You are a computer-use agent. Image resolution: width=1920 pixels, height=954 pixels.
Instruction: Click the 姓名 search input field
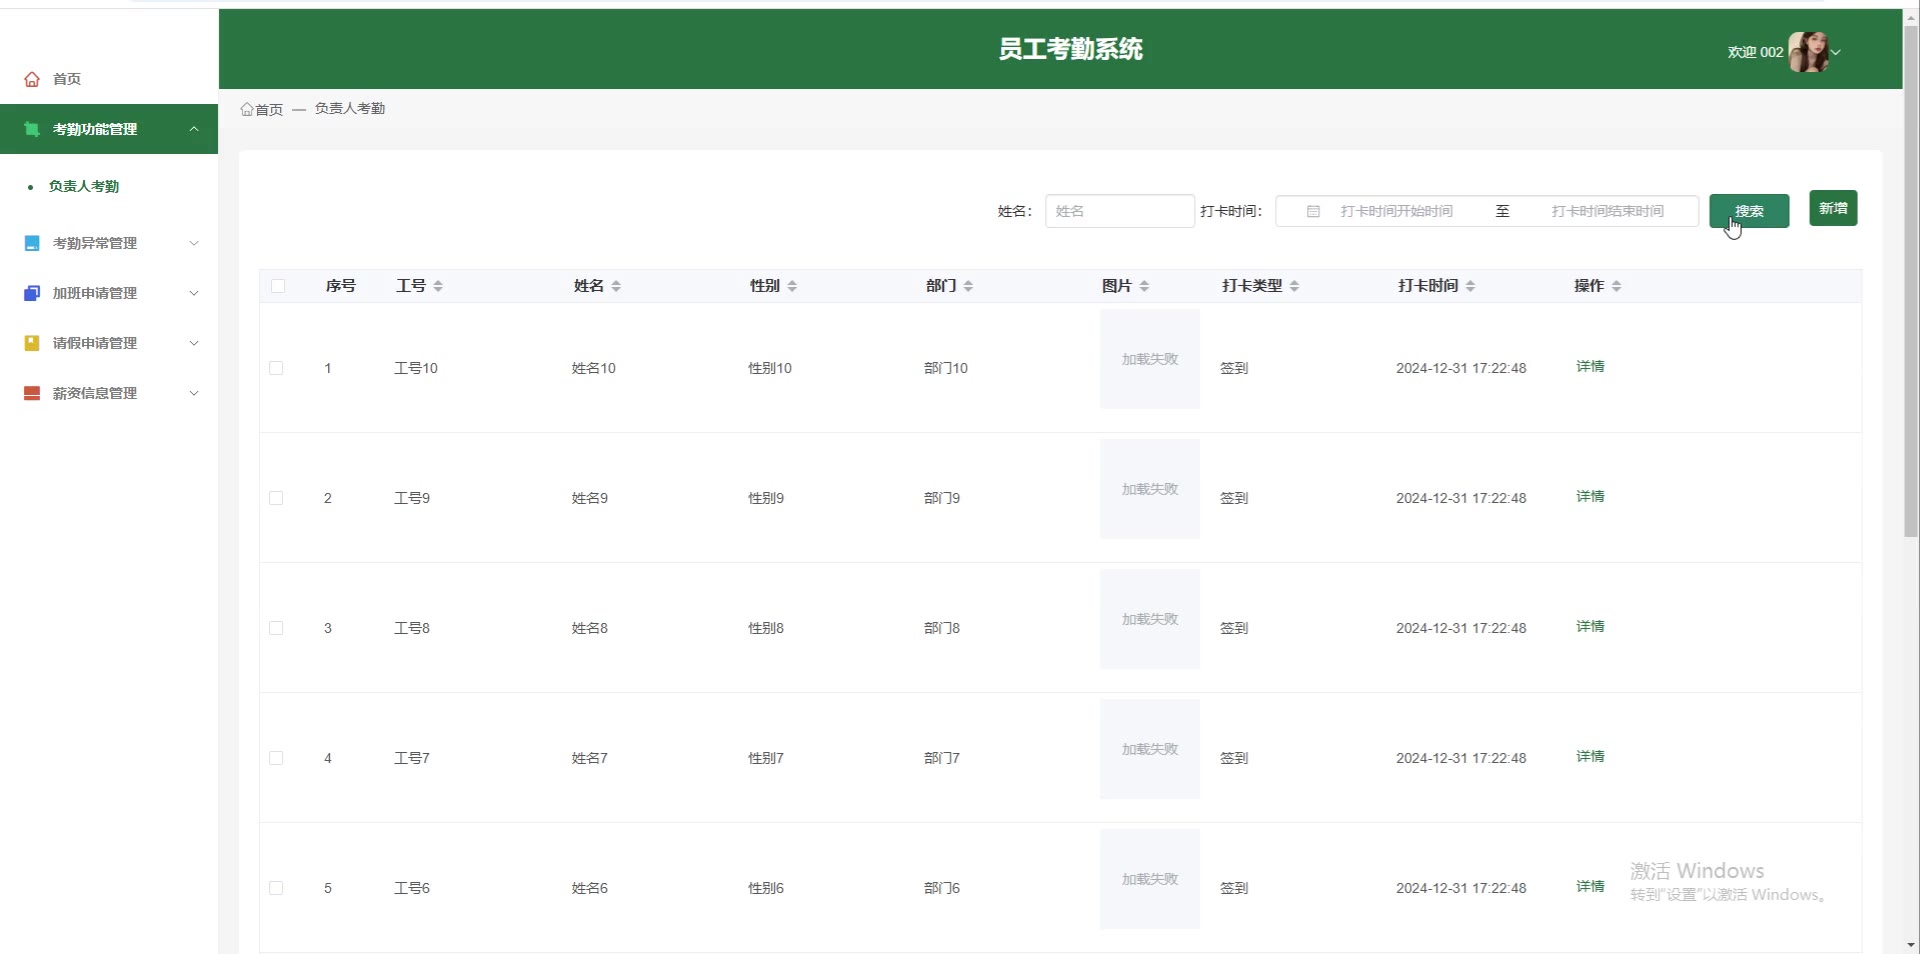(1119, 211)
